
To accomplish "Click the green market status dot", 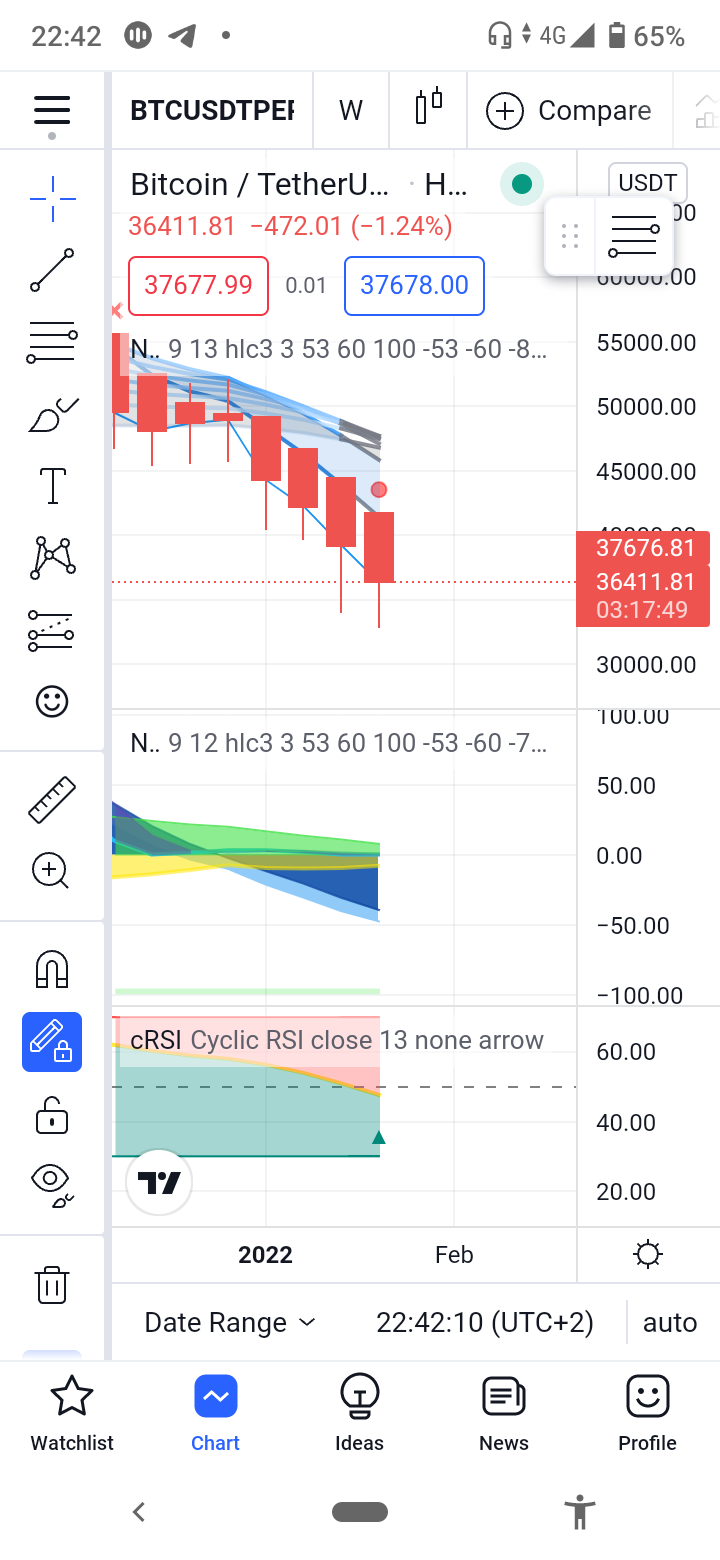I will point(521,184).
